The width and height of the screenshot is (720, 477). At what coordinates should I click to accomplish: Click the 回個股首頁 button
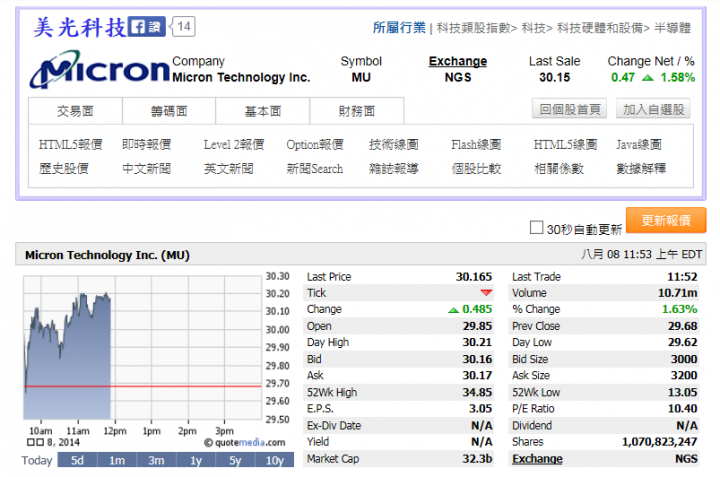(569, 109)
